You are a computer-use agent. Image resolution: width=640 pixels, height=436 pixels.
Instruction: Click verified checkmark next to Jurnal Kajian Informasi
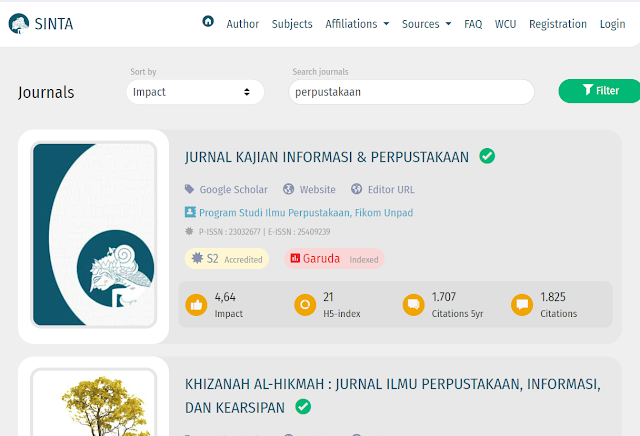[487, 156]
